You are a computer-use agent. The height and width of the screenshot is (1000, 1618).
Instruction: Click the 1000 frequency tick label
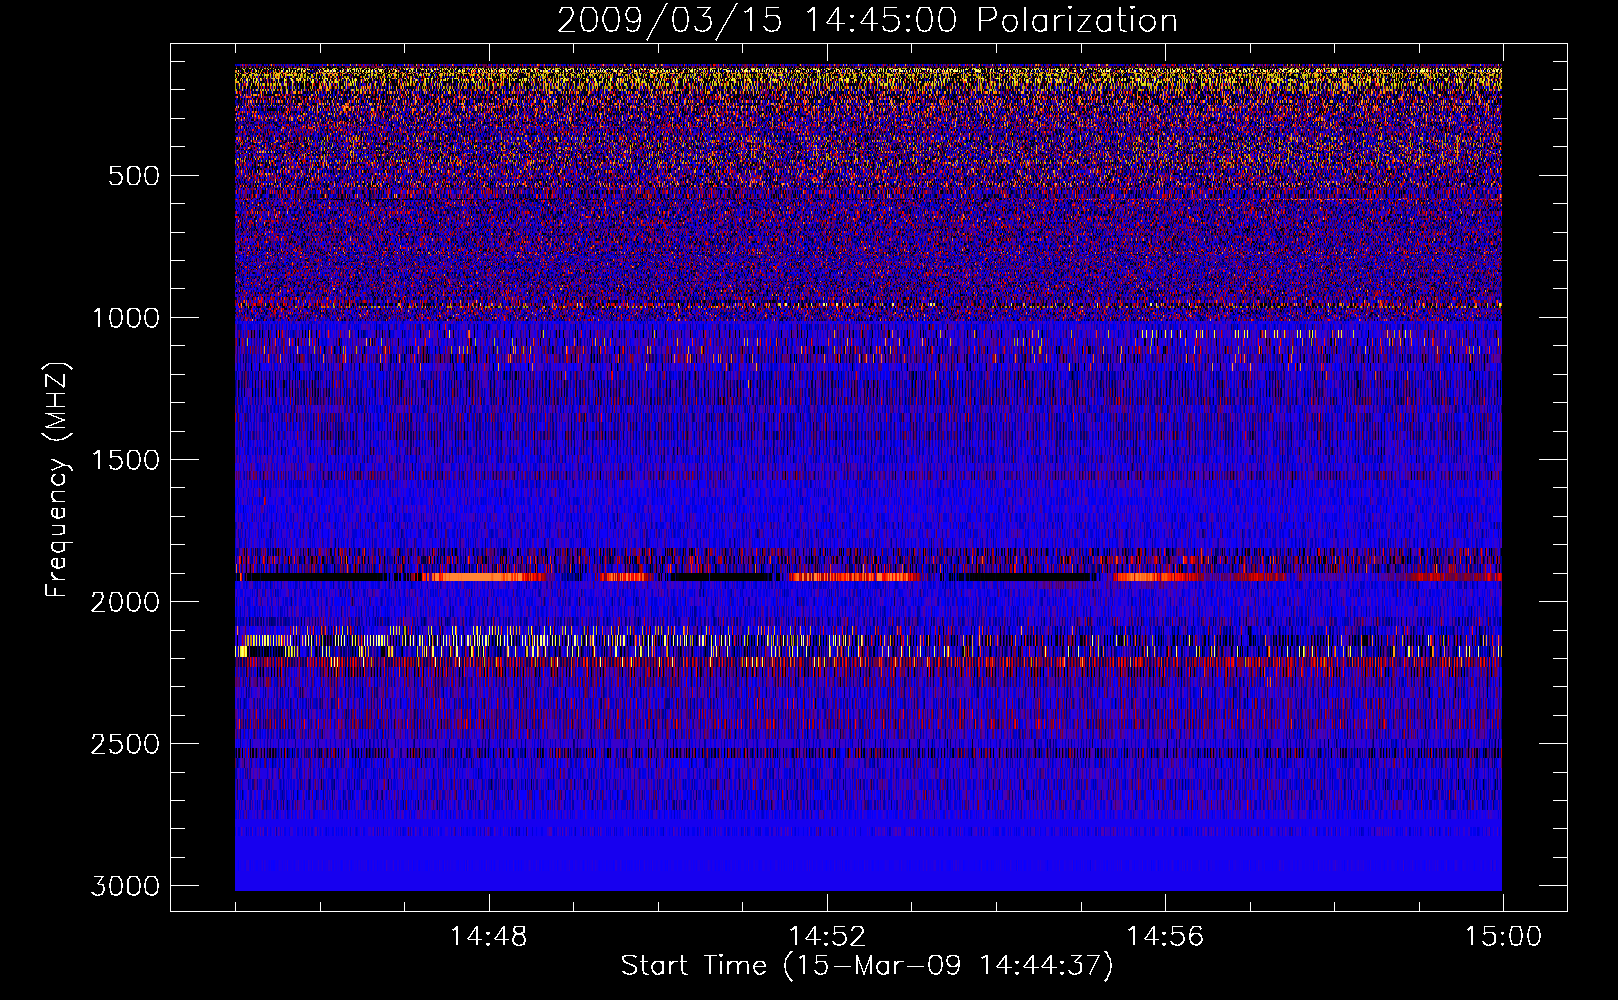125,318
